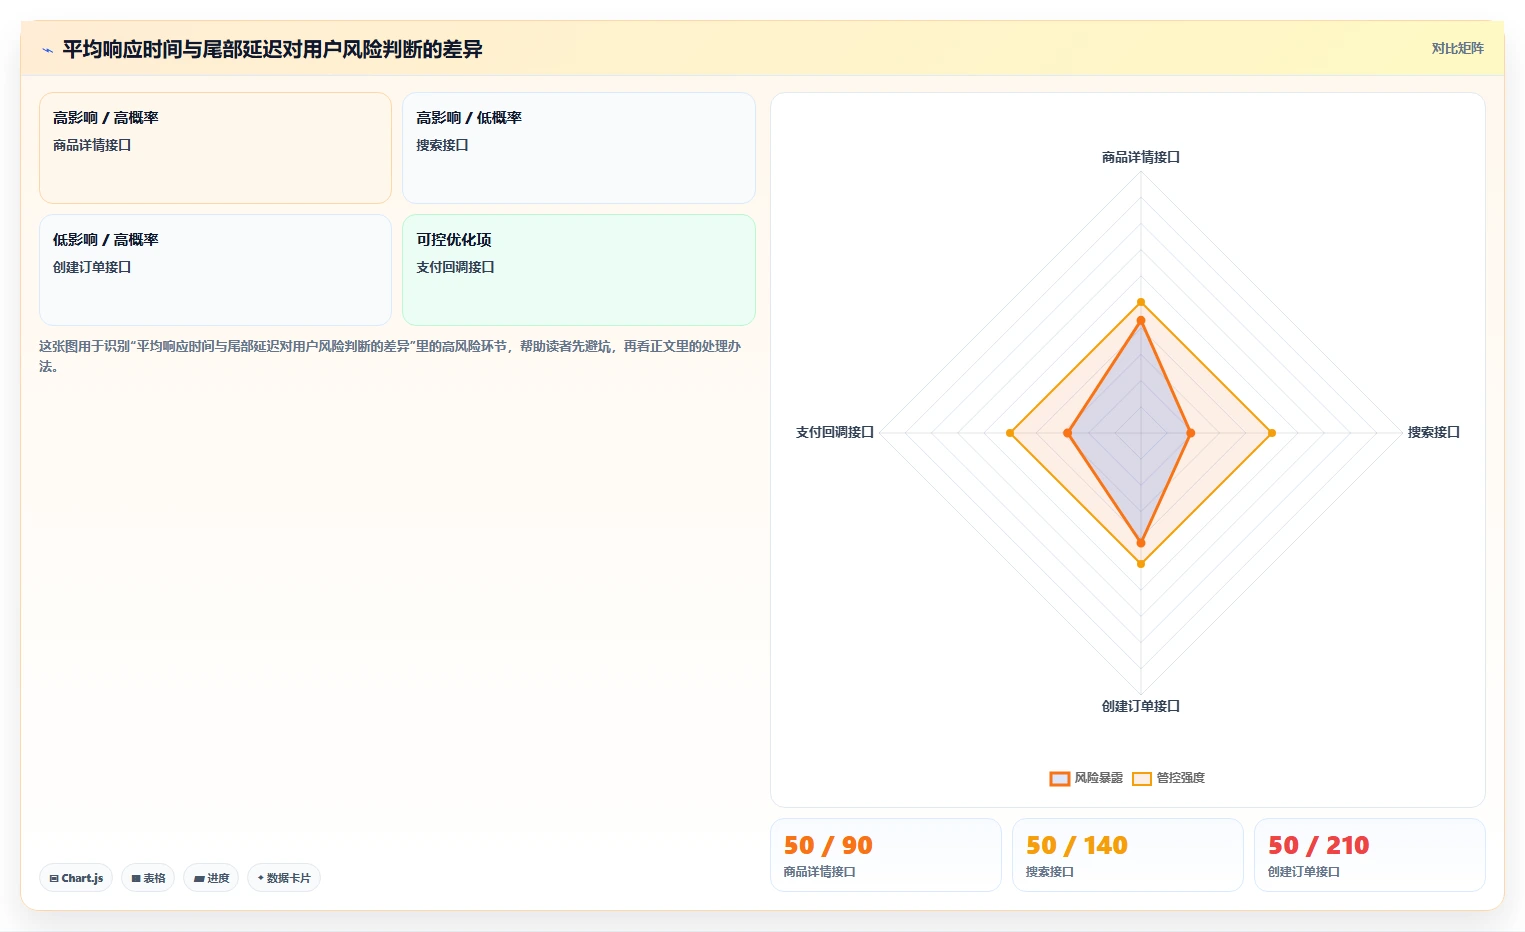
Task: Click the 创建订单接口 radar axis label
Action: pos(1141,706)
